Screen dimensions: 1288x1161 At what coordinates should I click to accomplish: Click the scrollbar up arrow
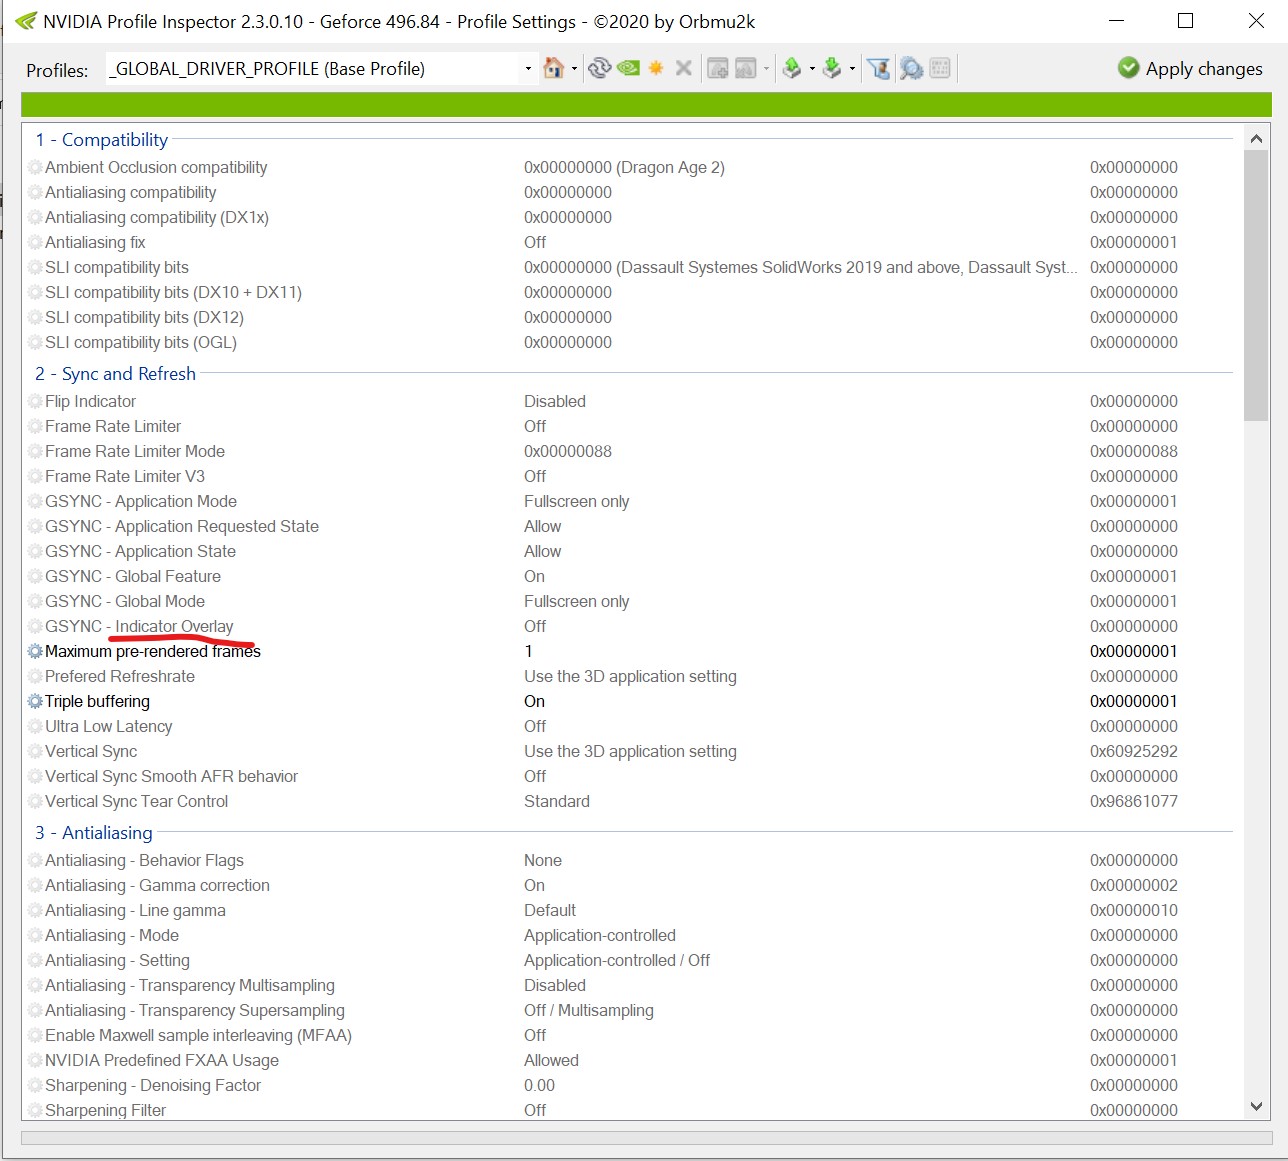pyautogui.click(x=1256, y=138)
